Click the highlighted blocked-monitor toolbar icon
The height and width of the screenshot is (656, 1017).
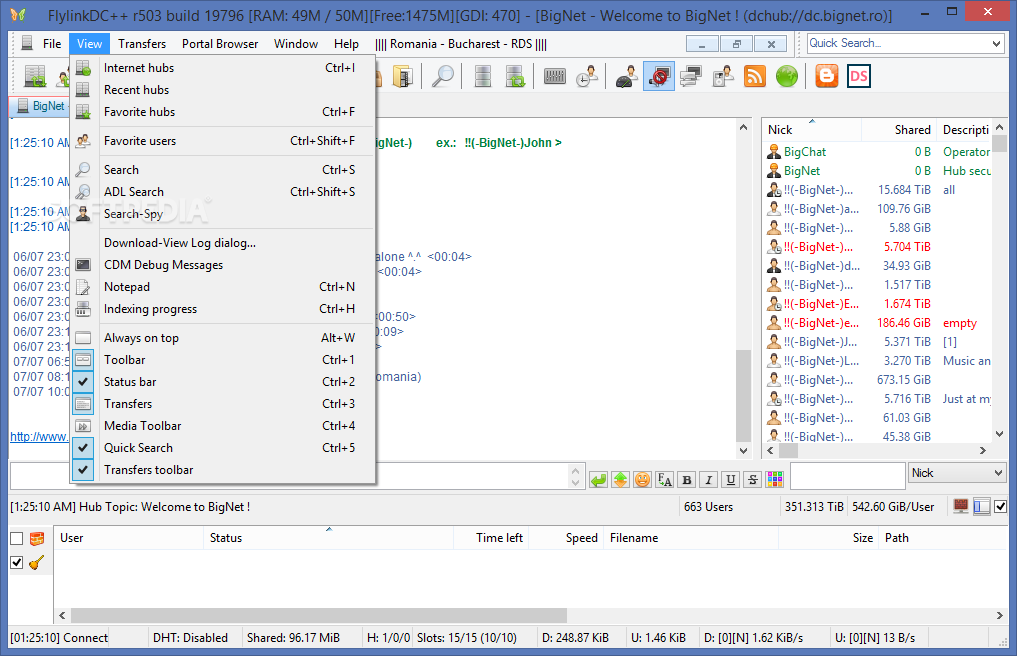(x=659, y=77)
